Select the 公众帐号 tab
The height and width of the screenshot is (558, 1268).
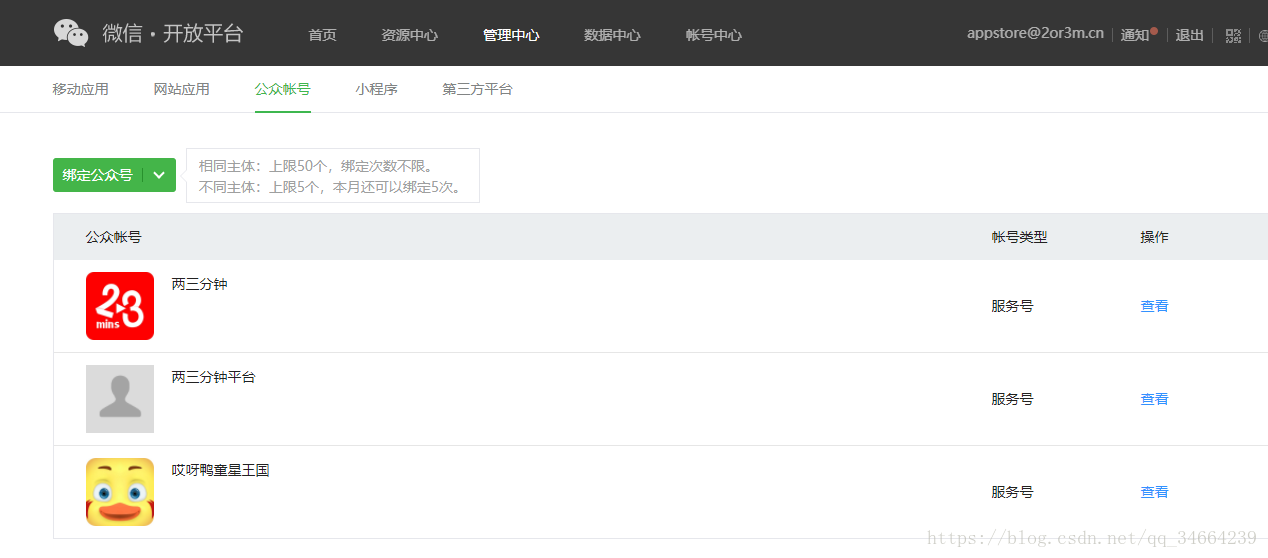(283, 89)
